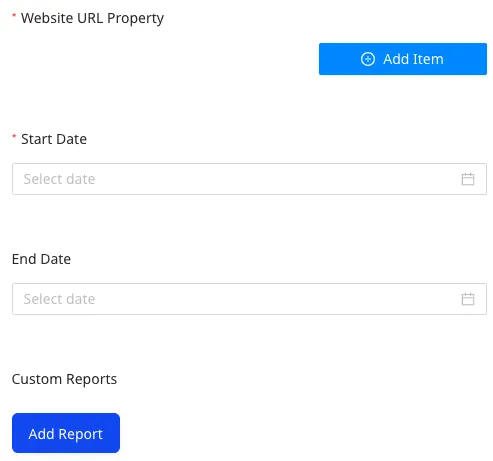
Task: Click the plus circle icon in Add Item
Action: tap(368, 59)
